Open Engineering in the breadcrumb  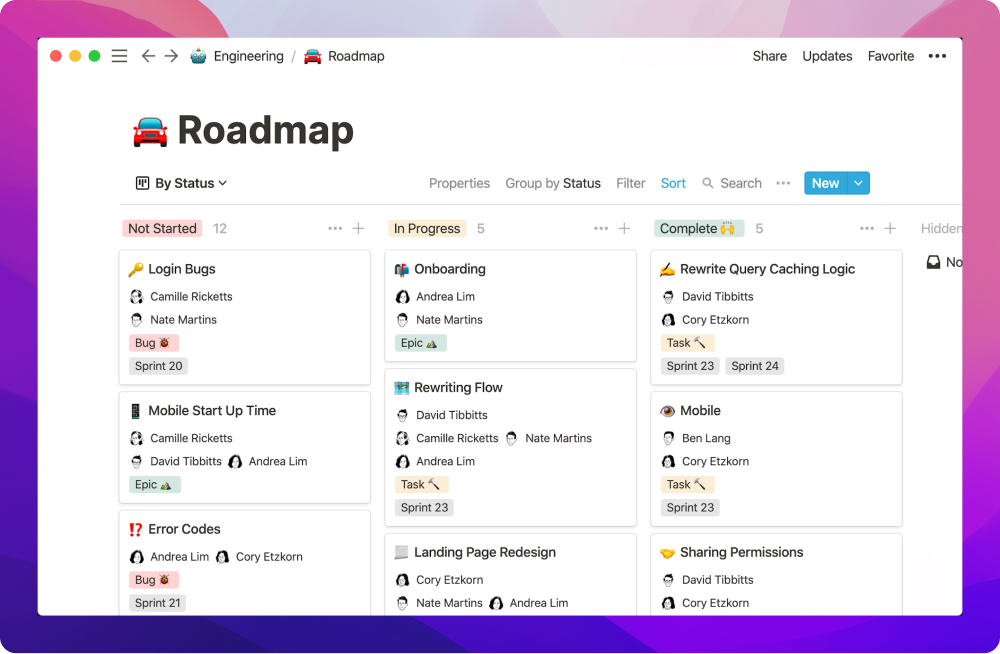point(249,56)
